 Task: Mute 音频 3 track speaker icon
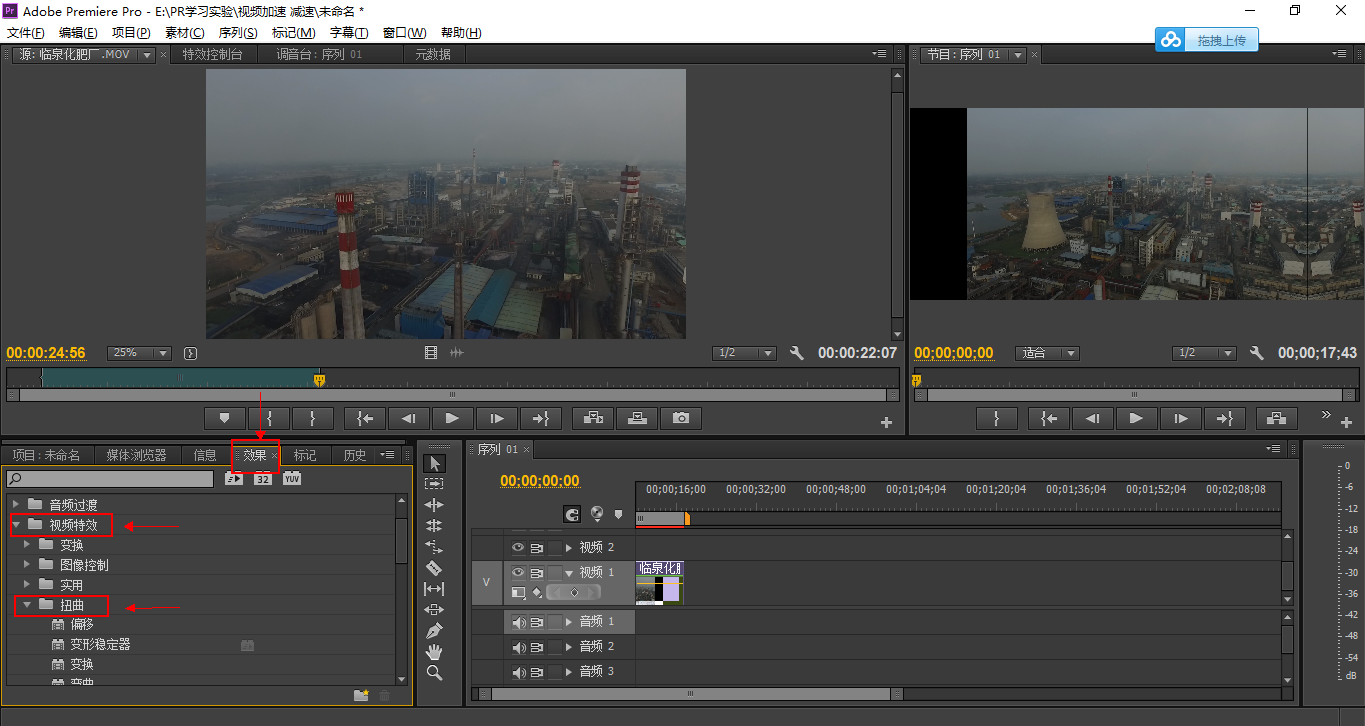click(519, 672)
